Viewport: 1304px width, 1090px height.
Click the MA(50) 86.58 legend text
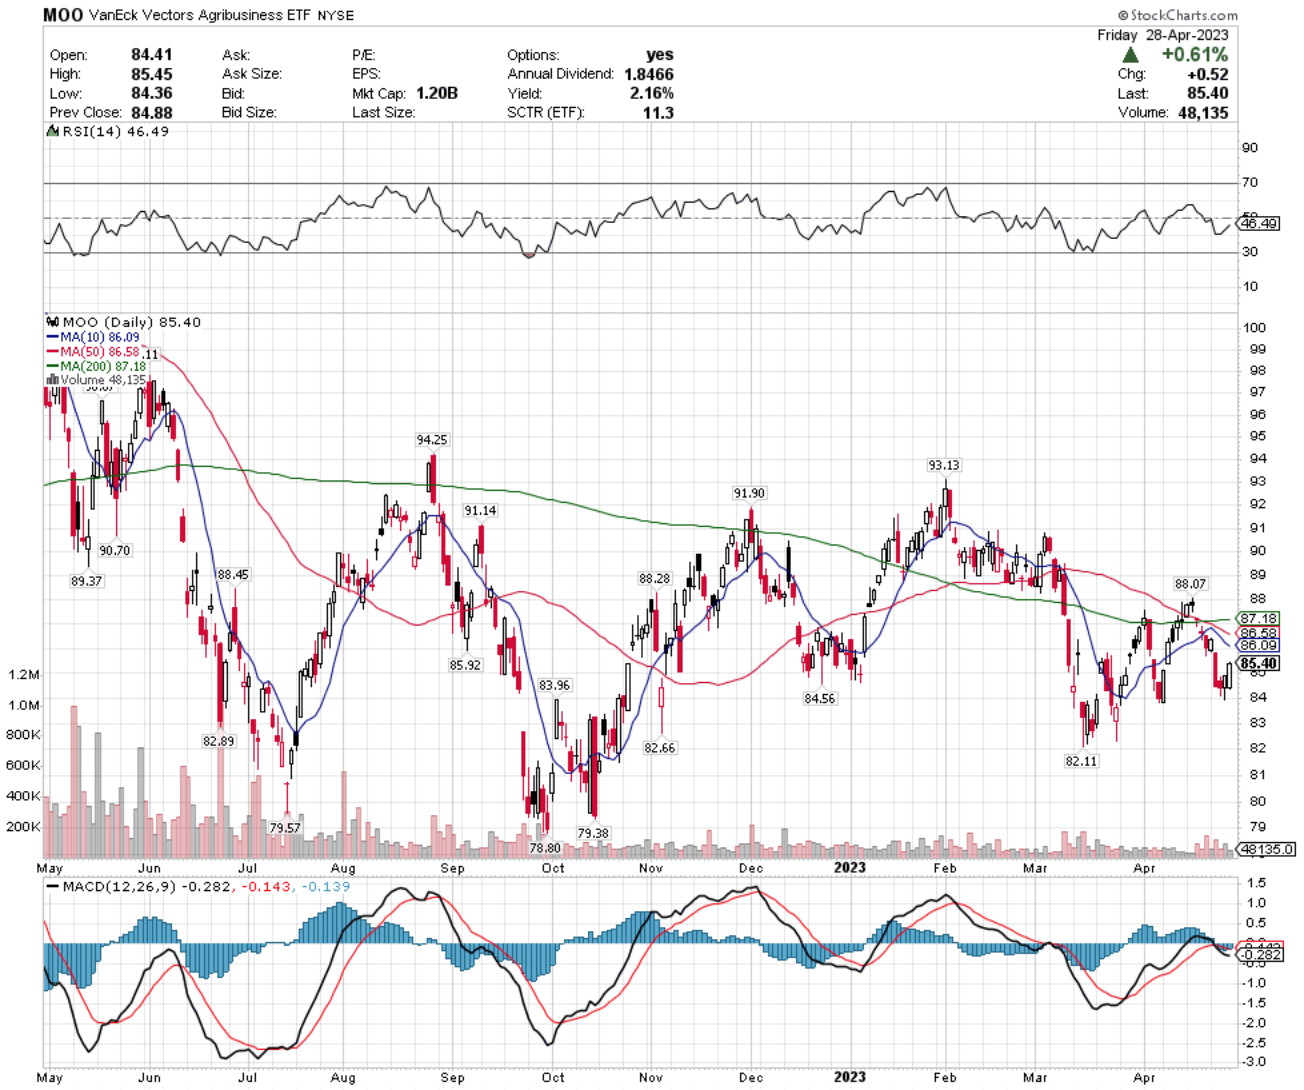click(x=100, y=352)
